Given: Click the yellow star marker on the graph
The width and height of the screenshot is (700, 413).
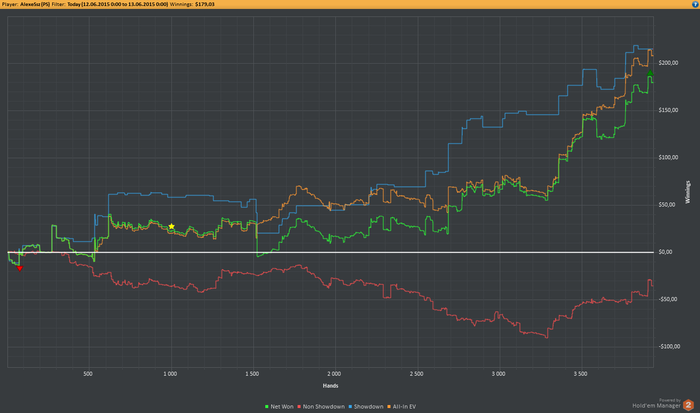Looking at the screenshot, I should (x=171, y=226).
